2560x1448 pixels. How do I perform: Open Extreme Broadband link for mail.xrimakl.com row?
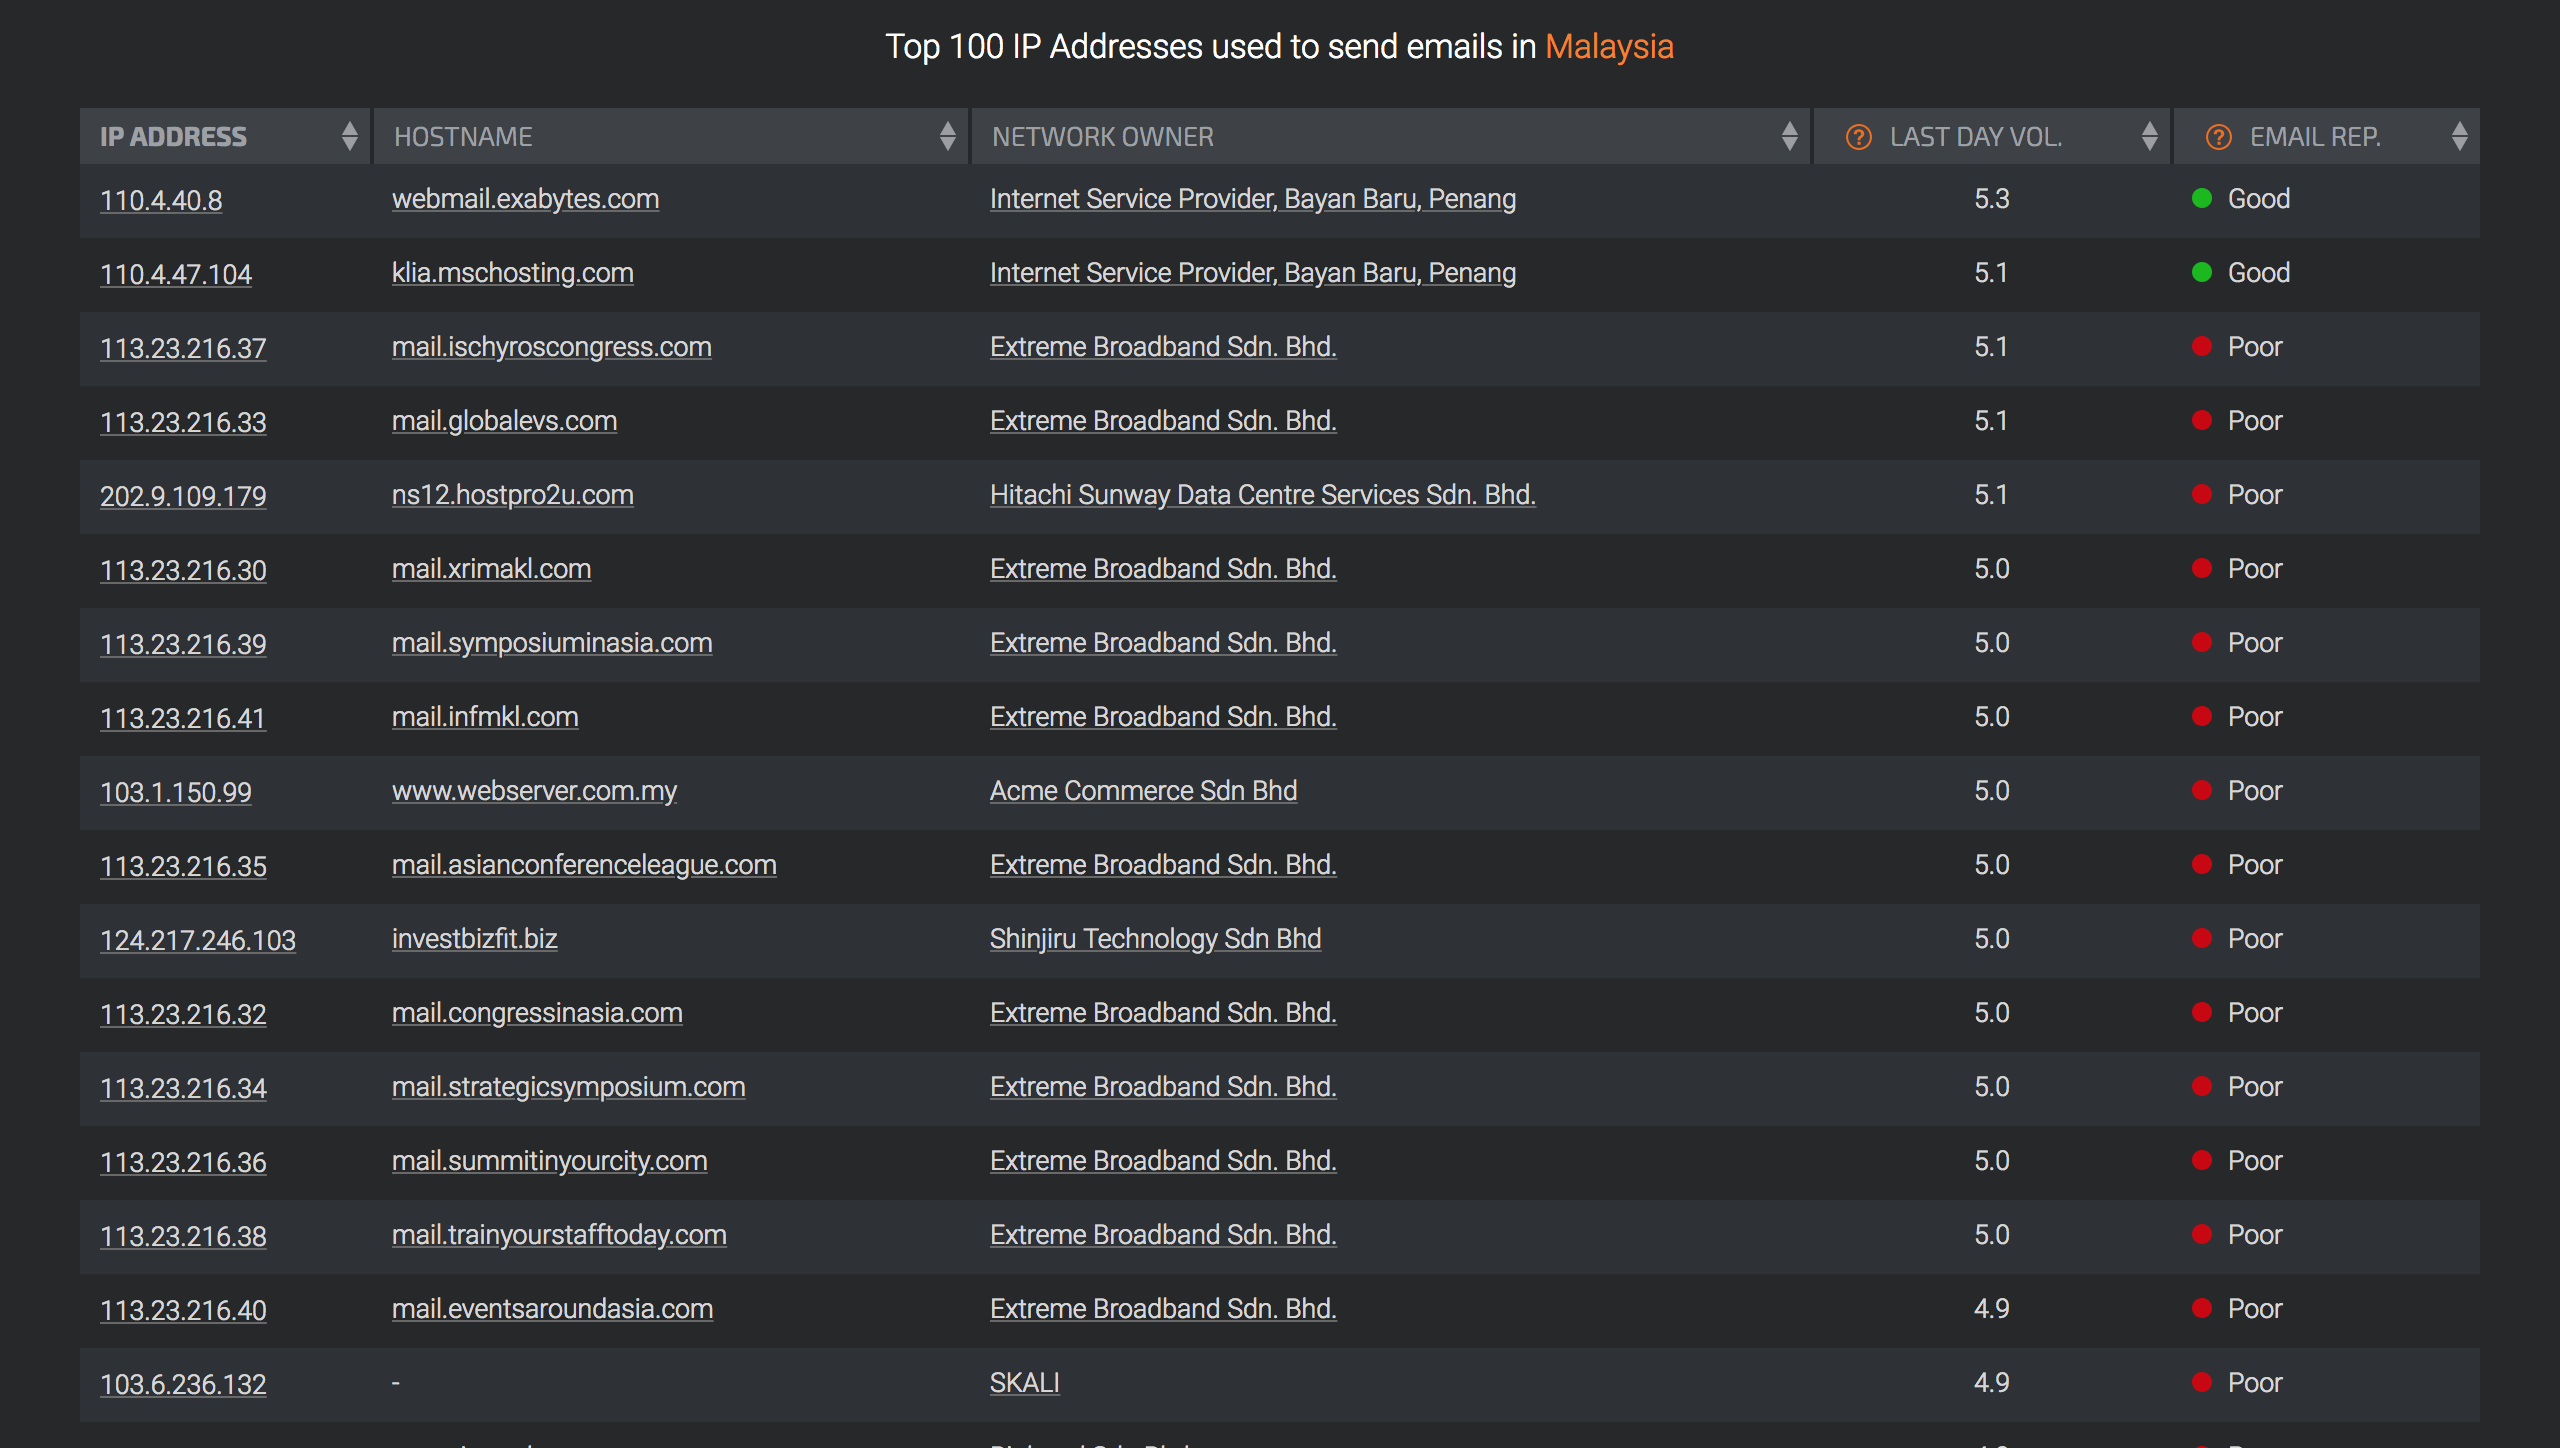click(x=1163, y=569)
